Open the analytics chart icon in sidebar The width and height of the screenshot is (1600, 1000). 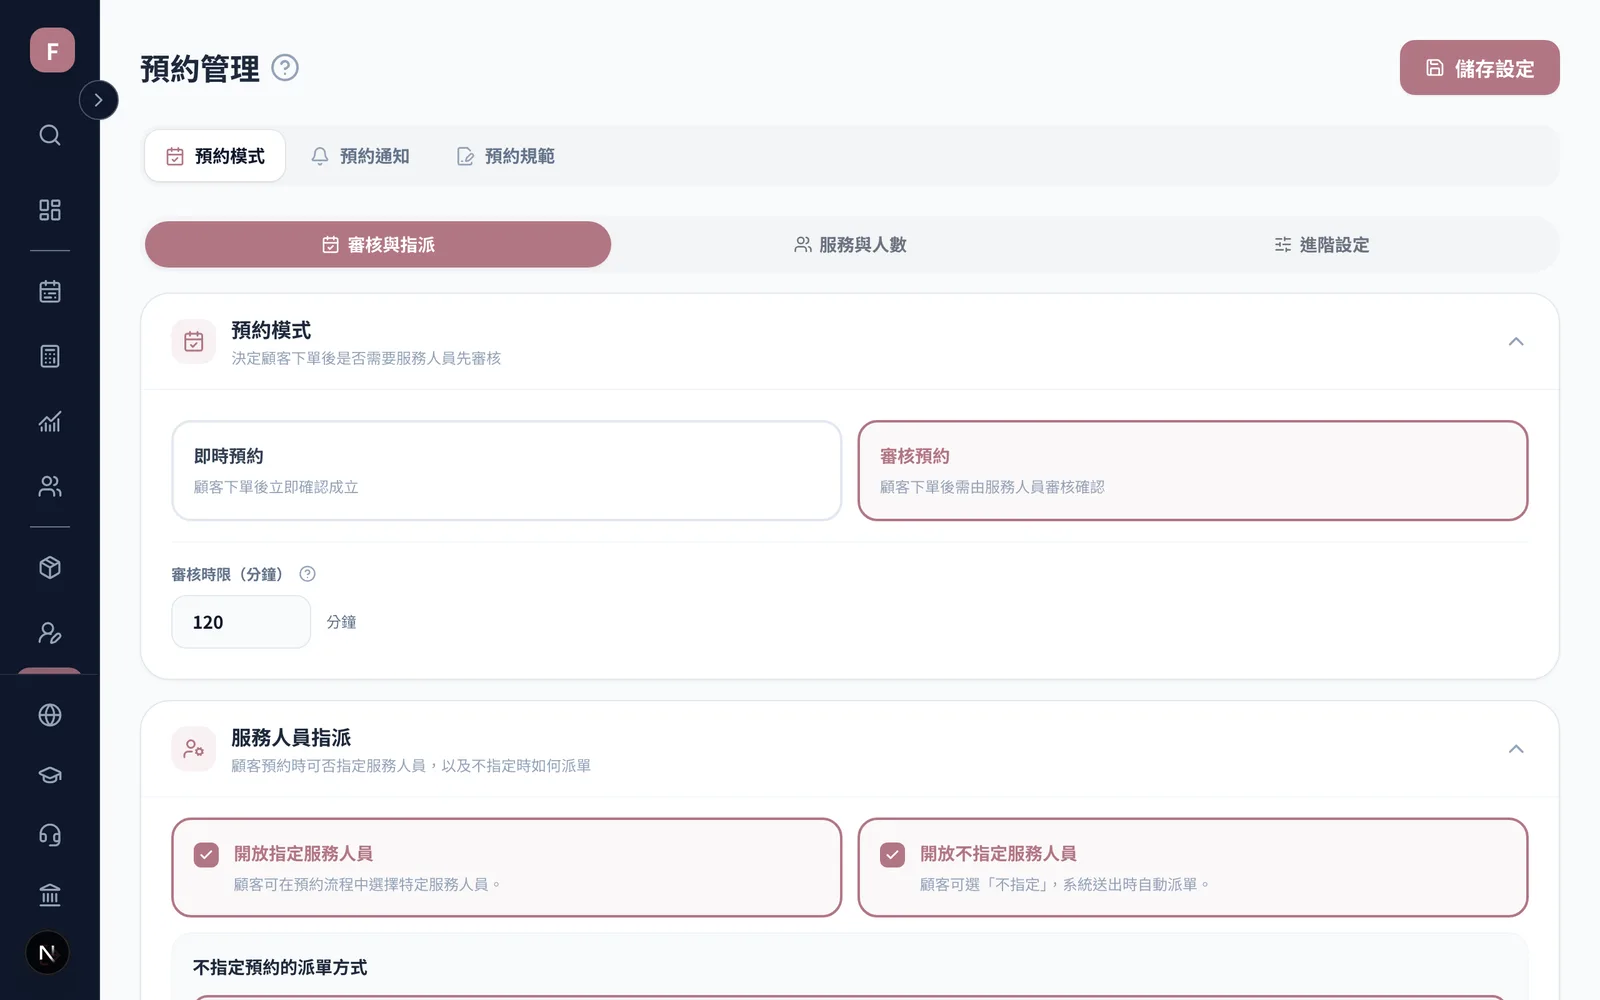point(50,421)
